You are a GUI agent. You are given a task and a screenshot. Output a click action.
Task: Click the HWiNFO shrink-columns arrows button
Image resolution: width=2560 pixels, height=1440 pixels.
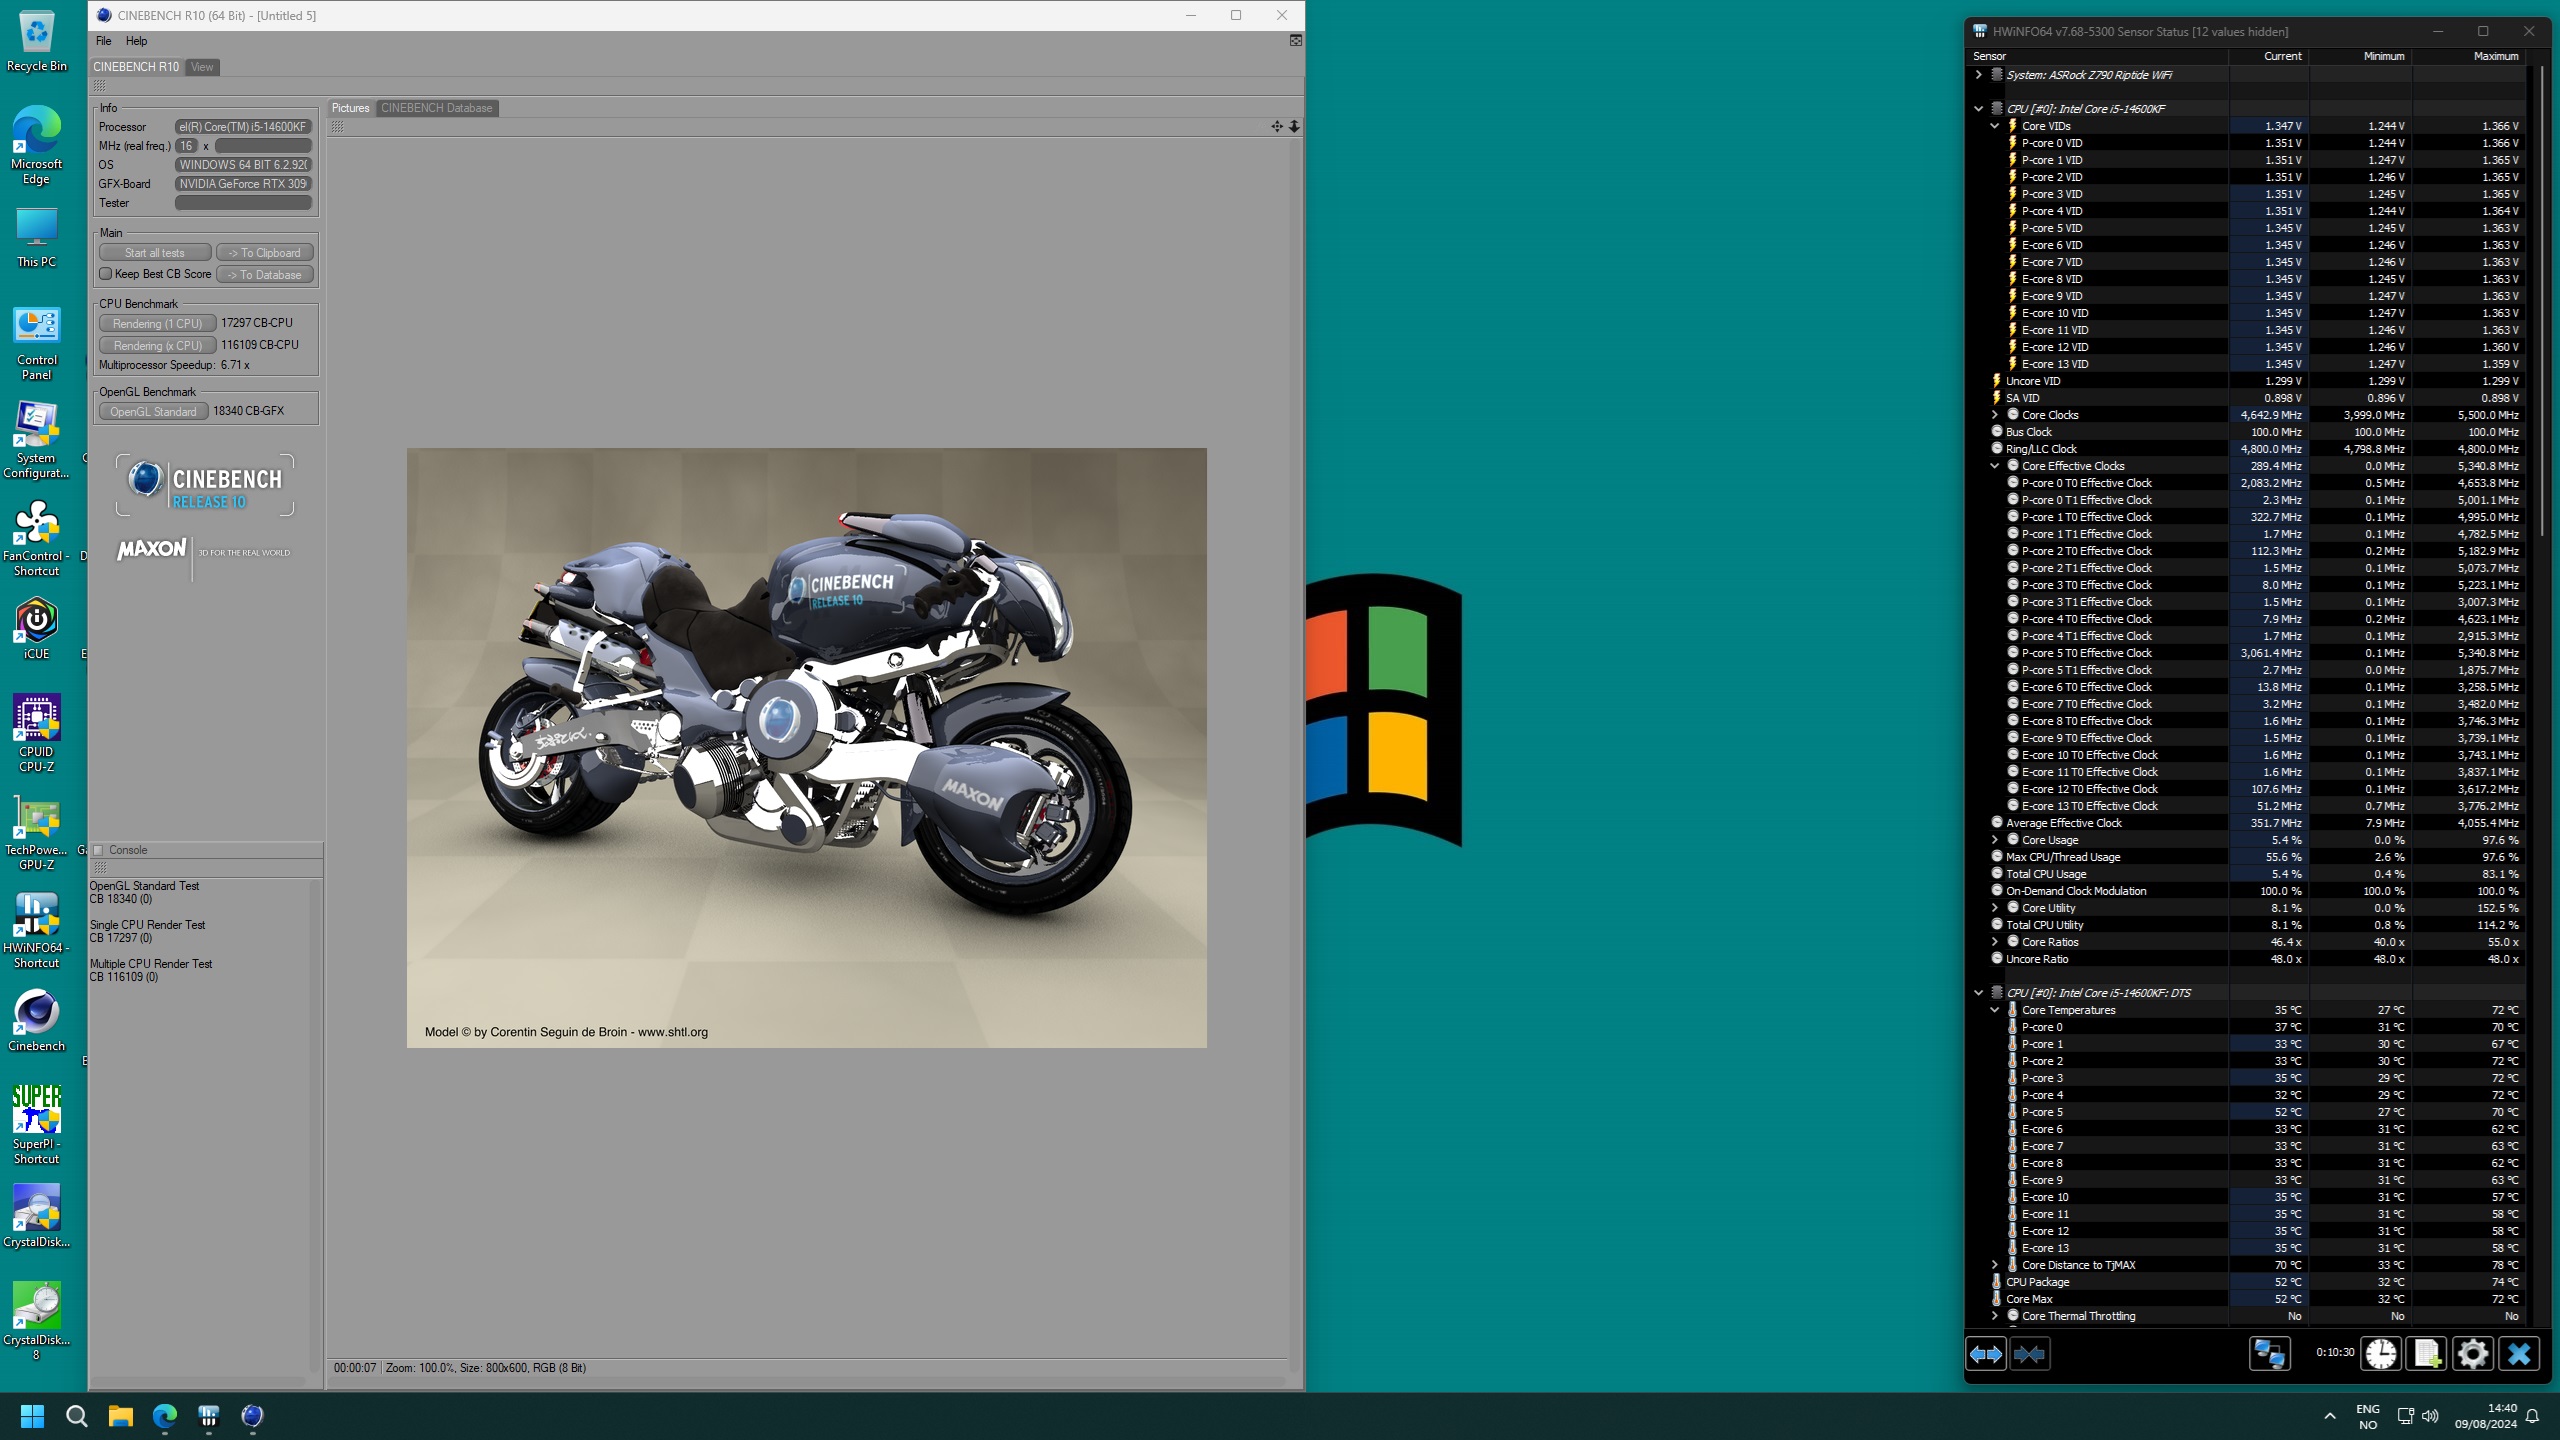coord(2029,1354)
